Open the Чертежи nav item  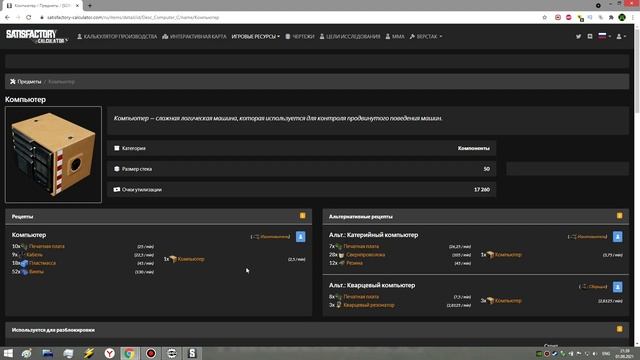click(x=300, y=36)
